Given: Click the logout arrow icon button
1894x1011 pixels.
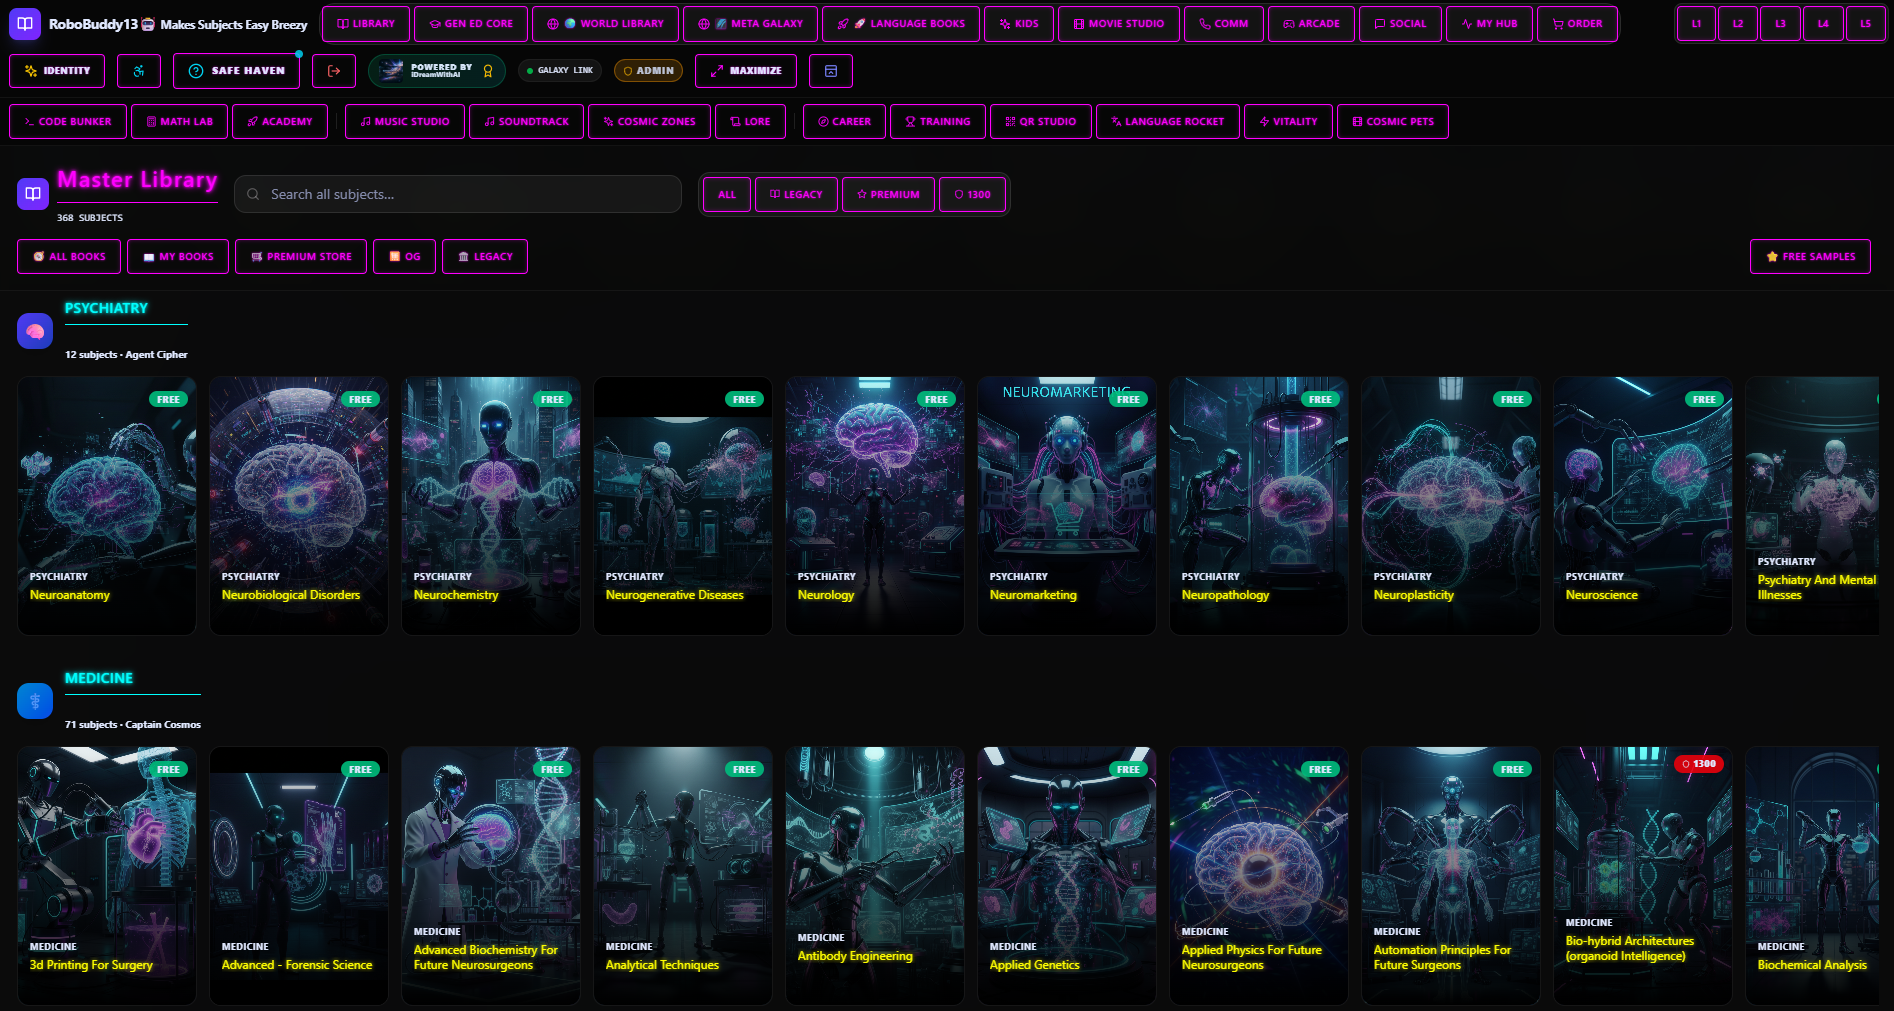Looking at the screenshot, I should click(x=334, y=71).
